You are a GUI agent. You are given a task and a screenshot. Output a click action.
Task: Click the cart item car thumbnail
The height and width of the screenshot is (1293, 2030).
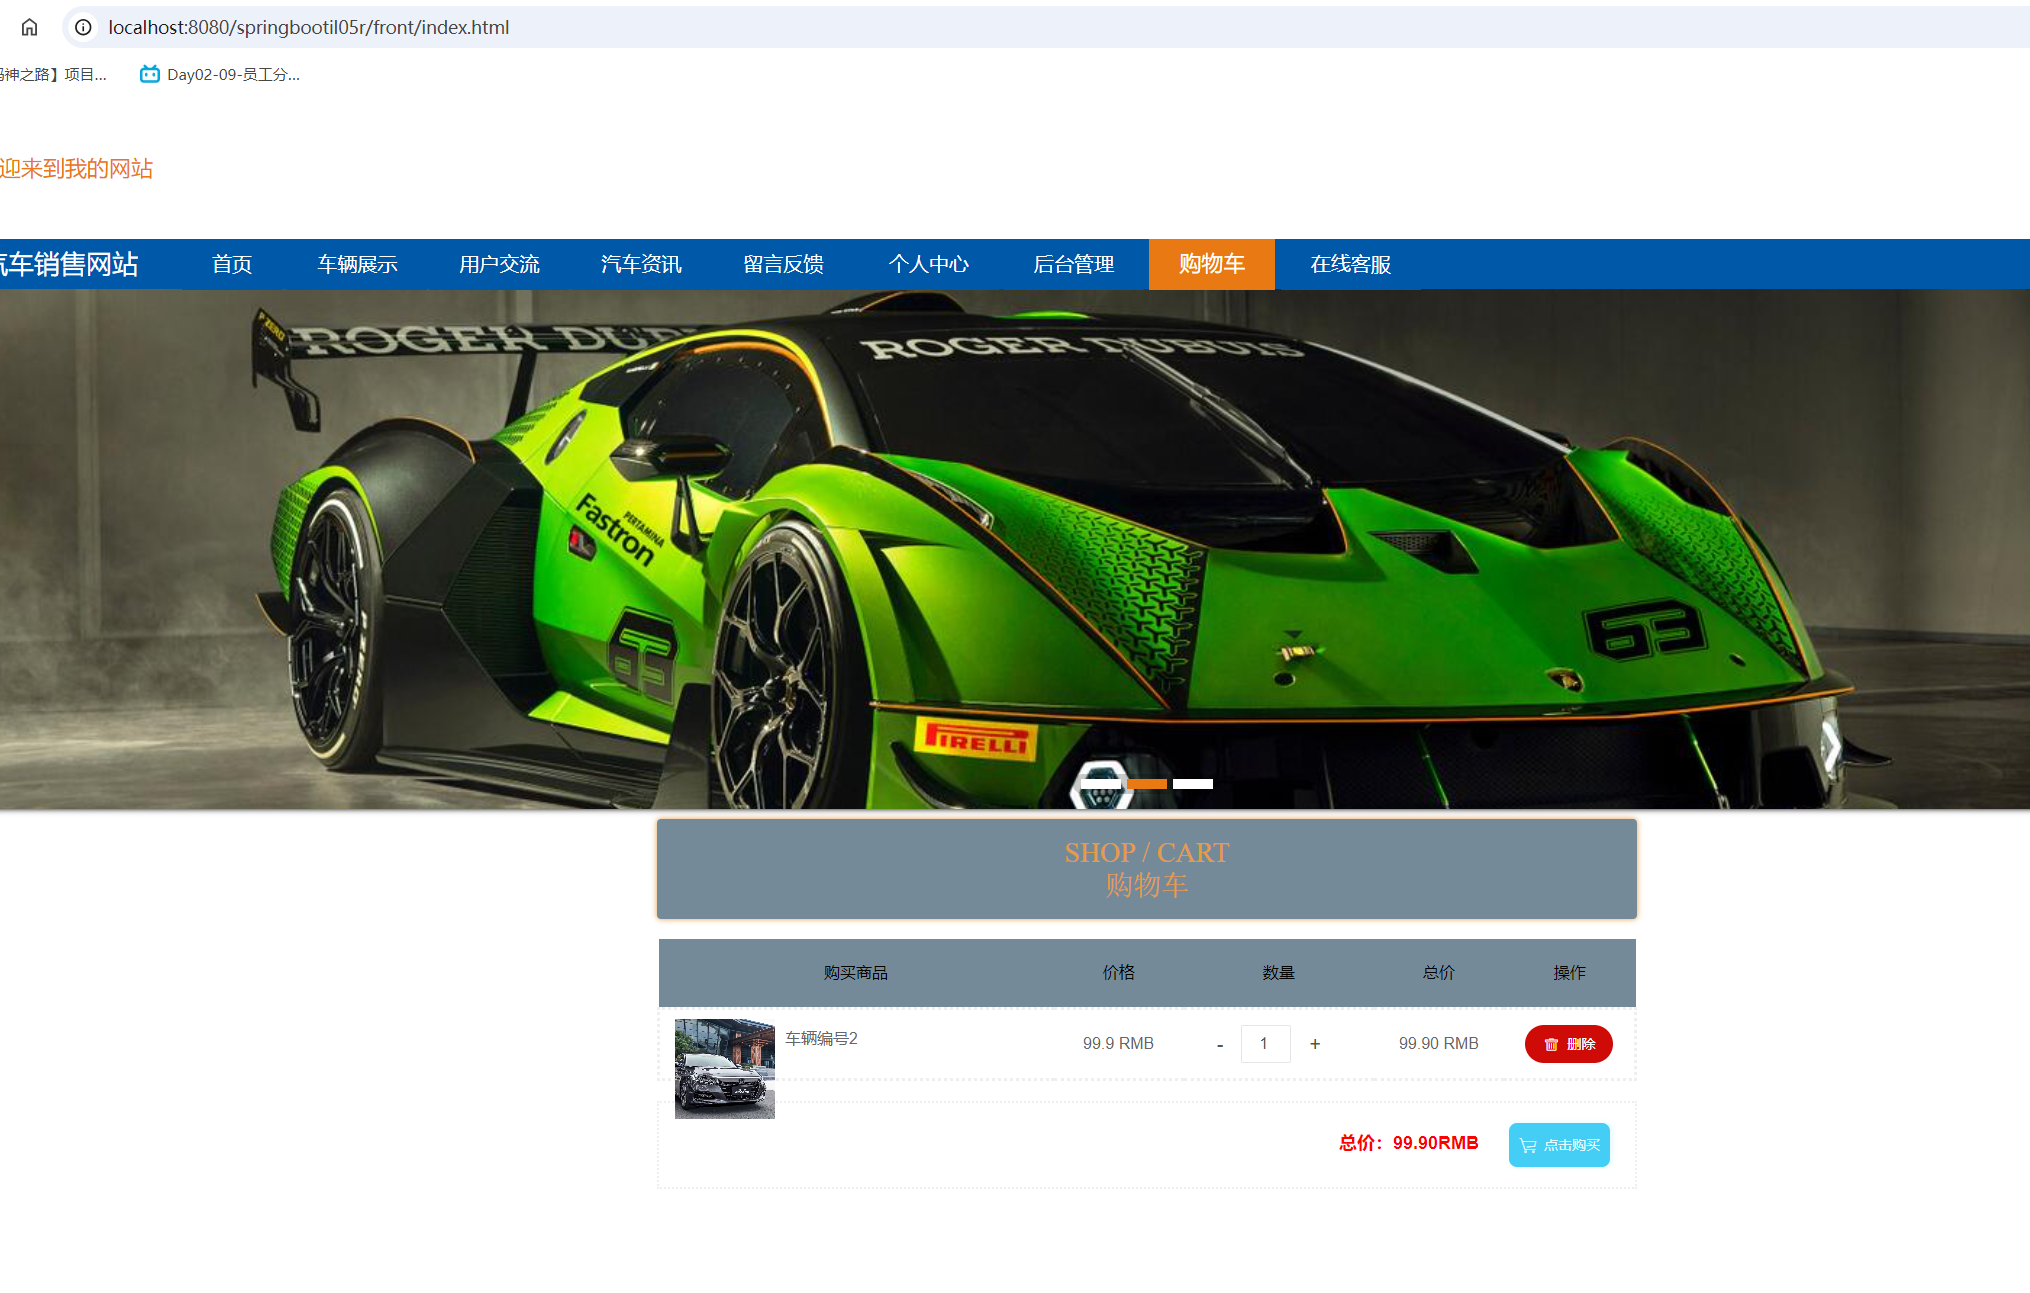click(x=725, y=1068)
